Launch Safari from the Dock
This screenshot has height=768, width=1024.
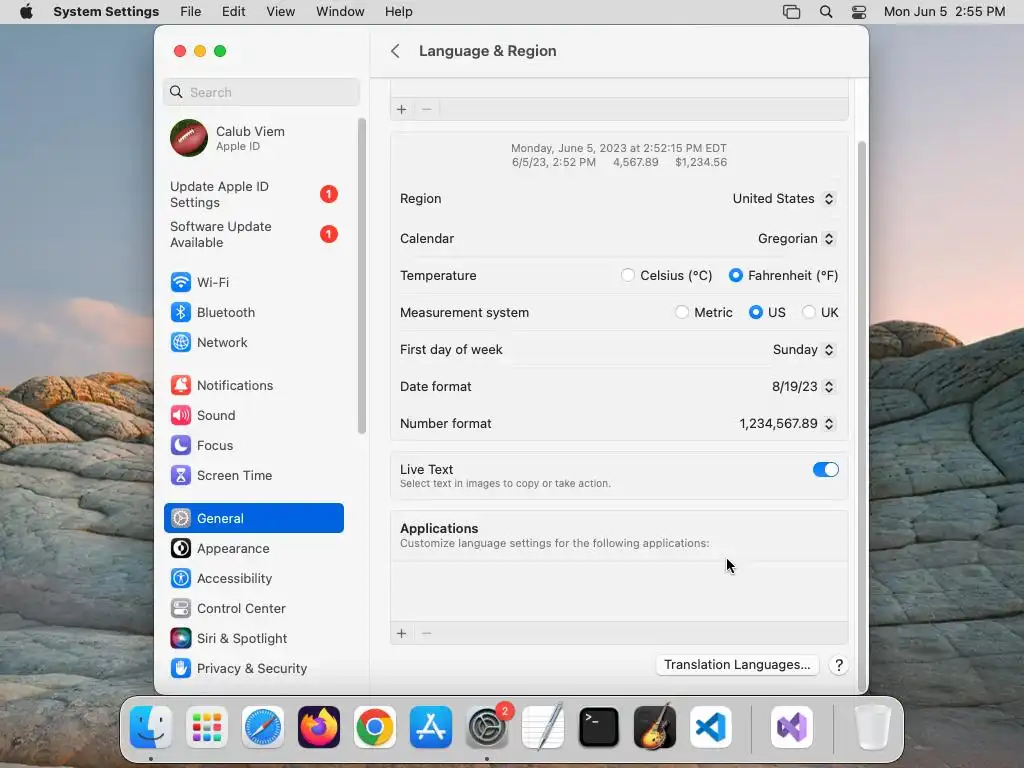pos(263,727)
